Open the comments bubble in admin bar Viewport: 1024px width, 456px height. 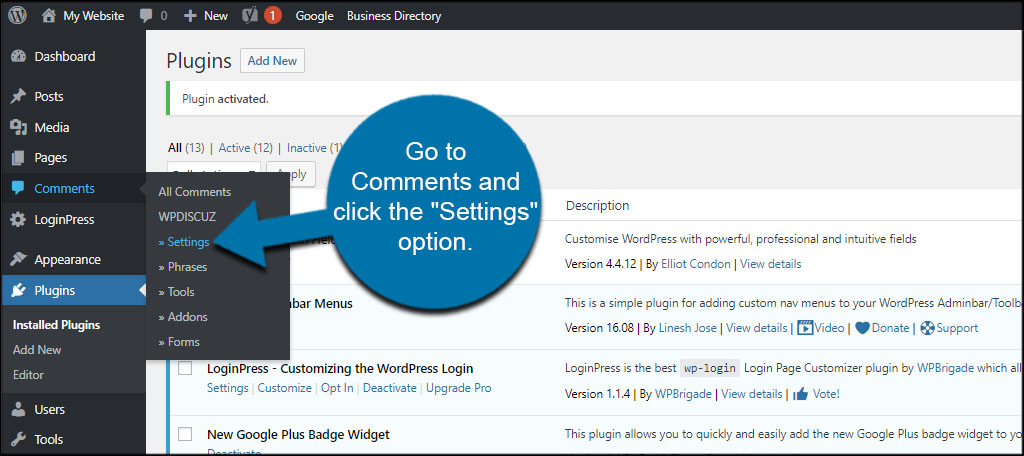coord(146,16)
